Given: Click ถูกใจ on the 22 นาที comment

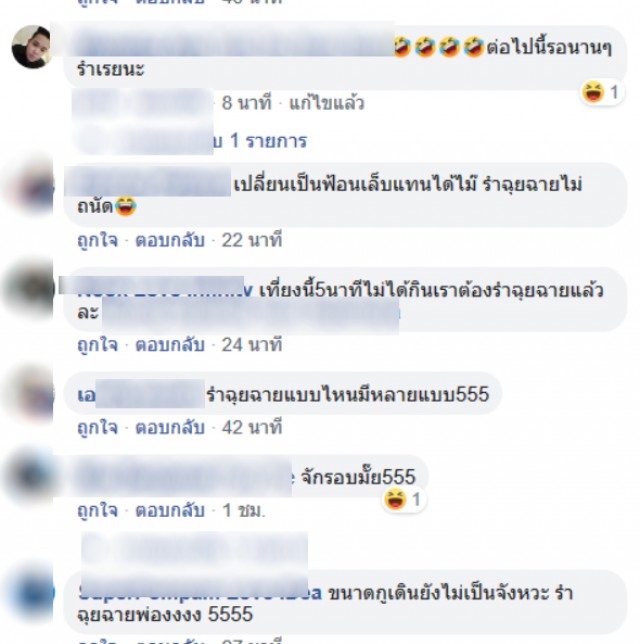Looking at the screenshot, I should pyautogui.click(x=97, y=240).
